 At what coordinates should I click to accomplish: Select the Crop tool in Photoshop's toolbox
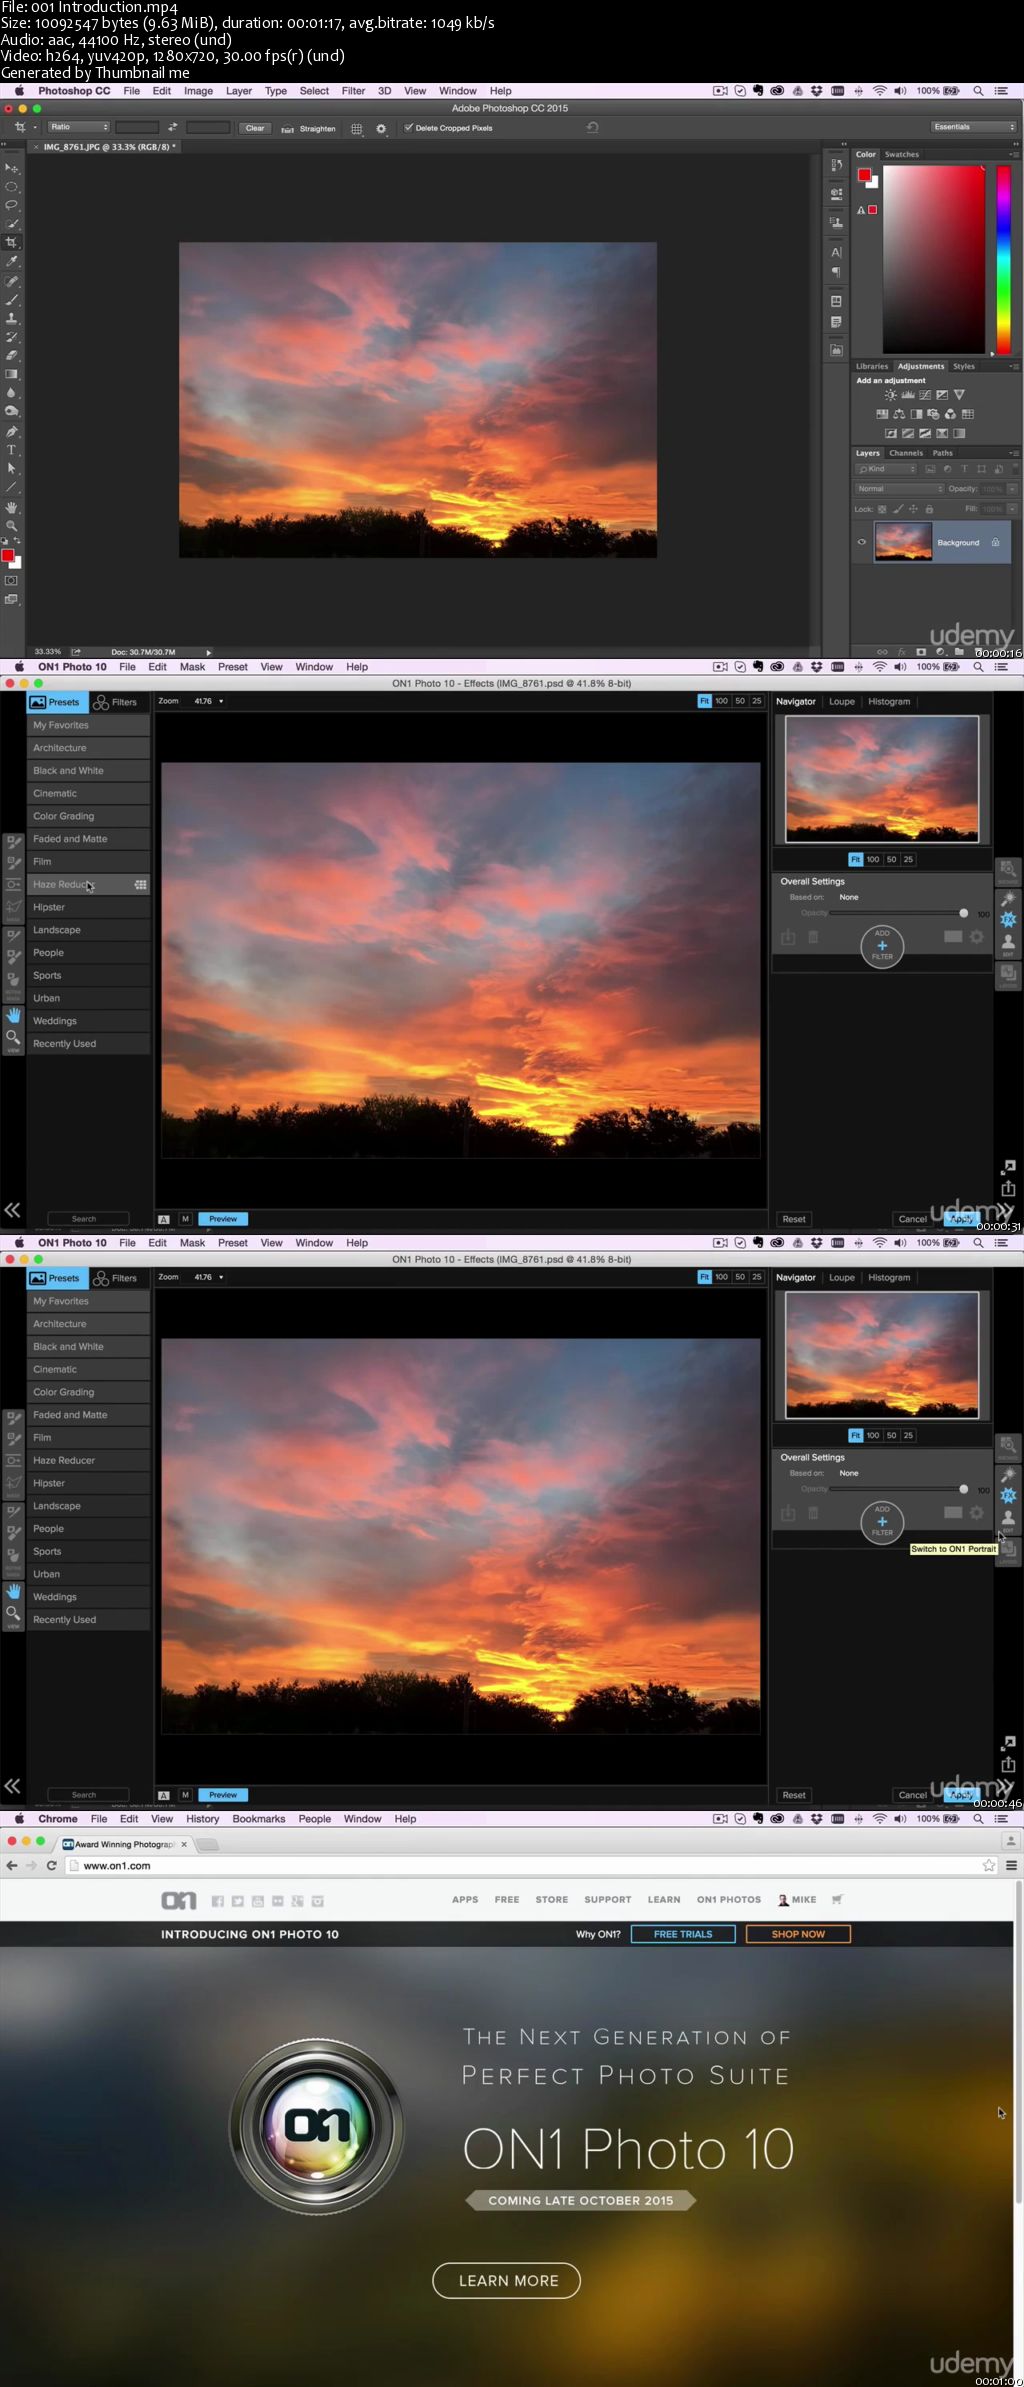point(12,242)
